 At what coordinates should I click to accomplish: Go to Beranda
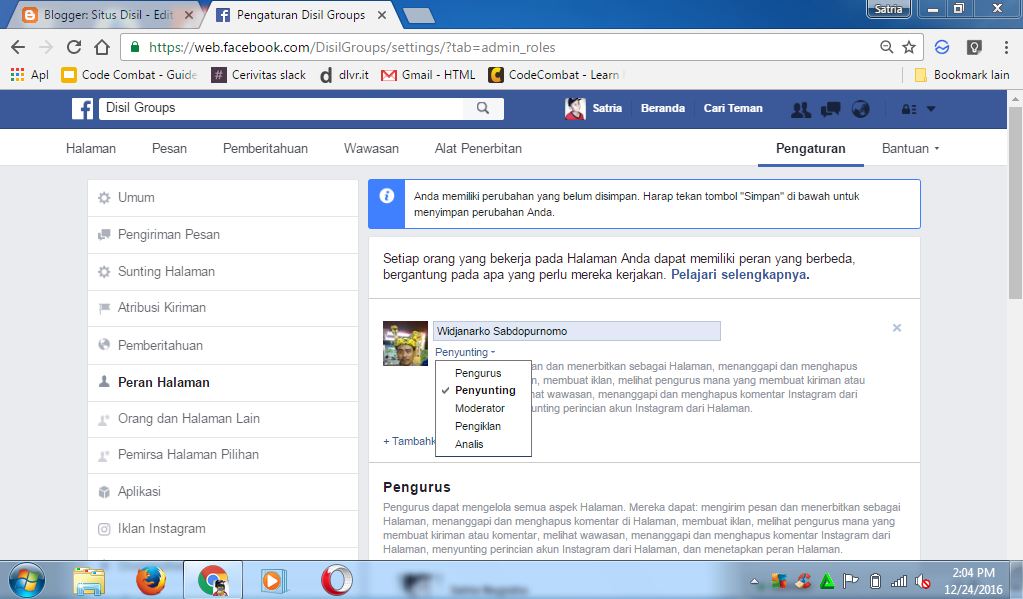point(663,108)
